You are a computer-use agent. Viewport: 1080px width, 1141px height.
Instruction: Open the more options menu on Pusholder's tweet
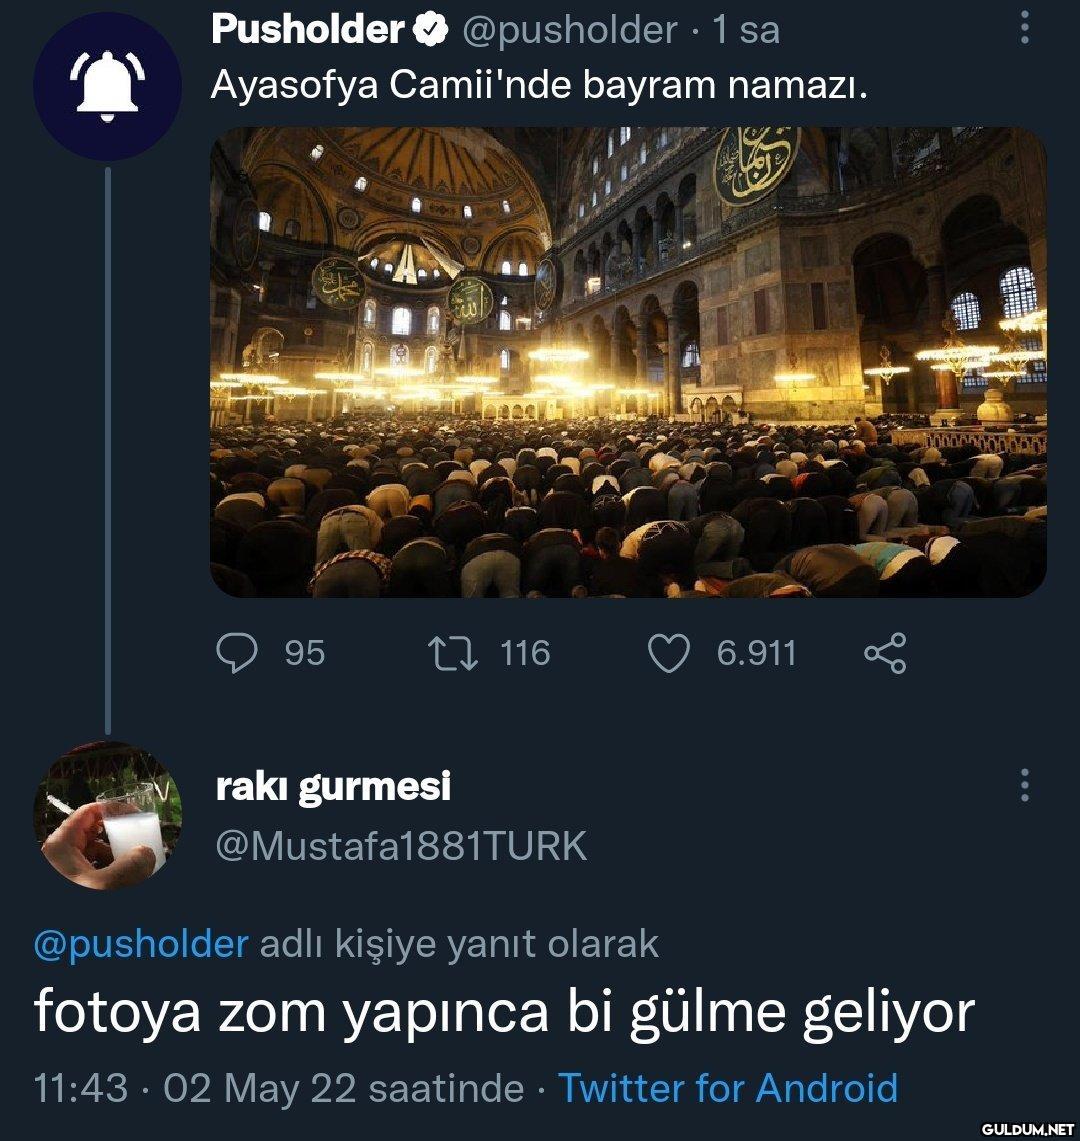(x=1024, y=28)
